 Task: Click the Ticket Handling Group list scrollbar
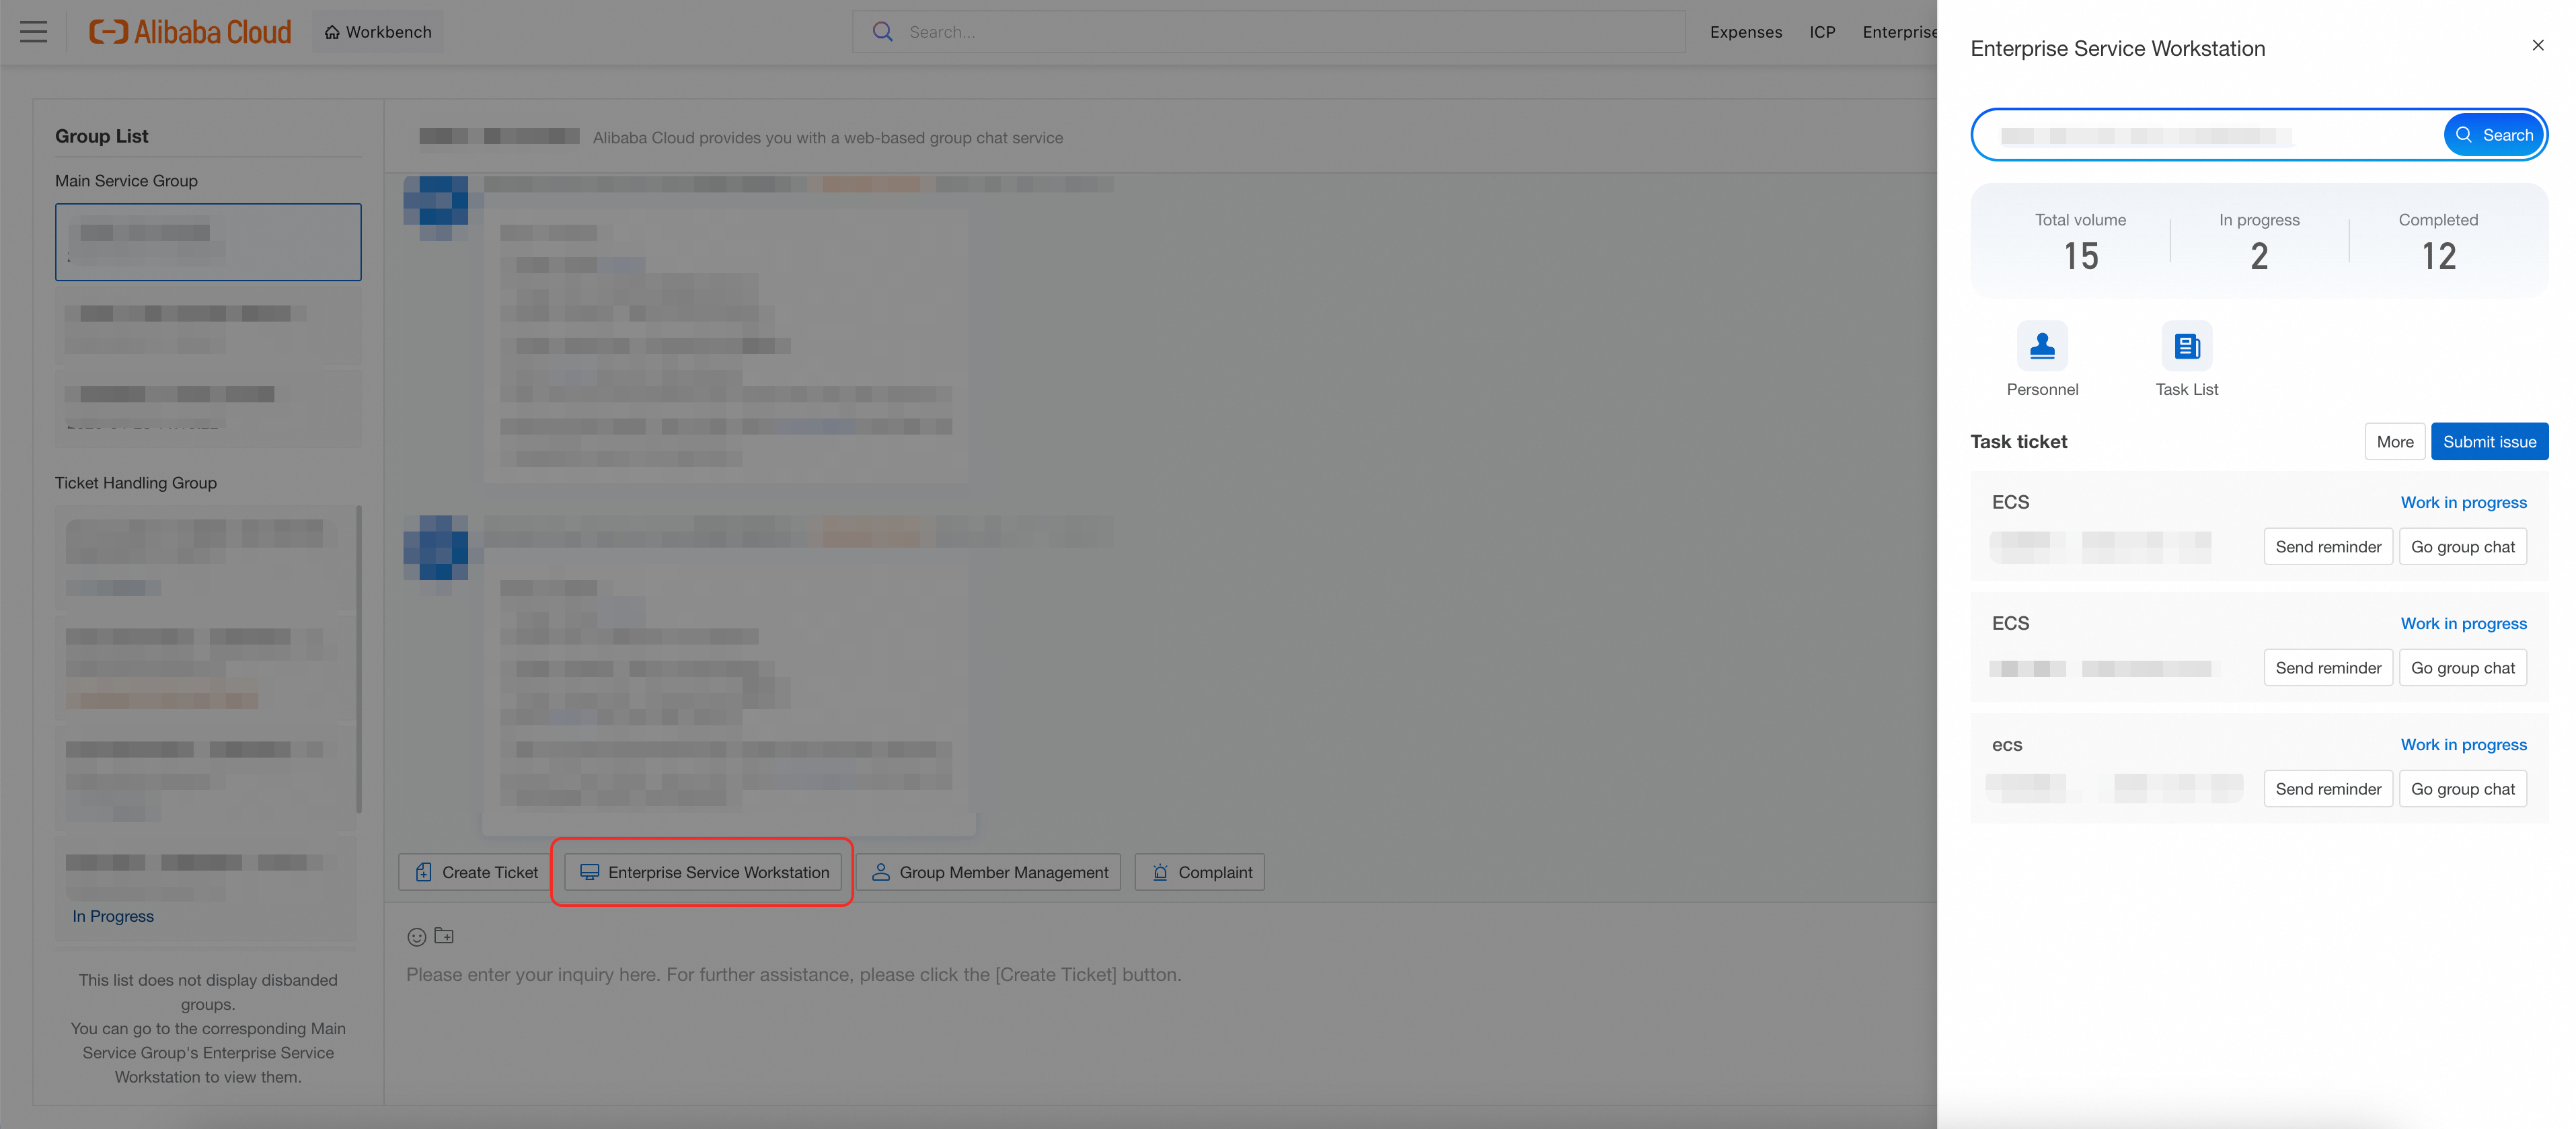(359, 660)
